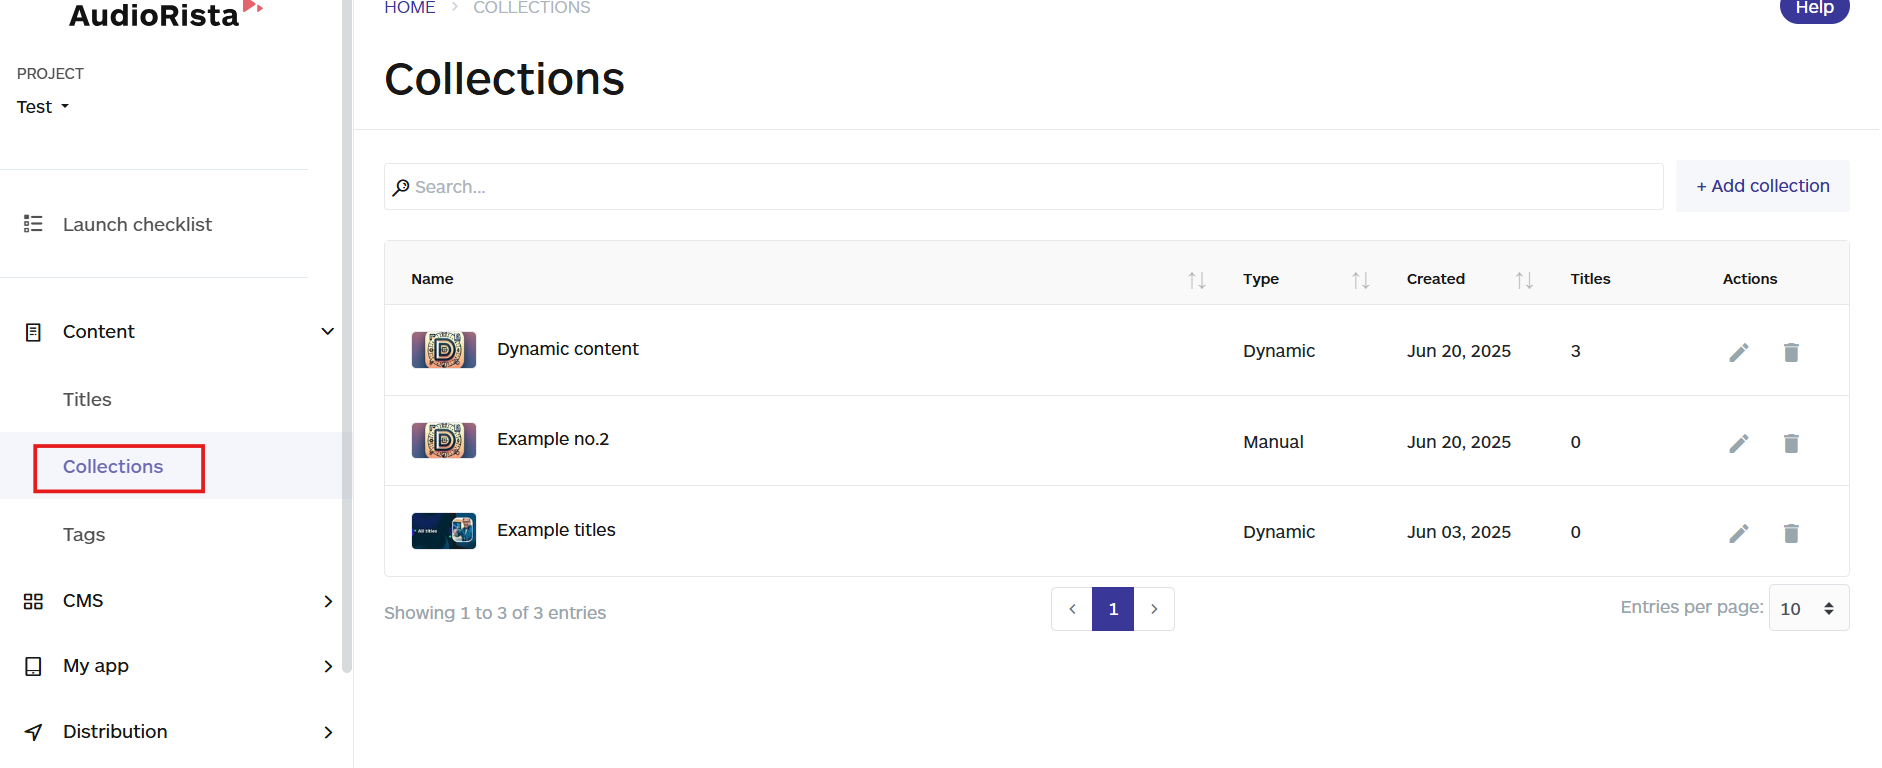Viewport: 1882px width, 768px height.
Task: Delete the Example no.2 collection
Action: point(1791,443)
